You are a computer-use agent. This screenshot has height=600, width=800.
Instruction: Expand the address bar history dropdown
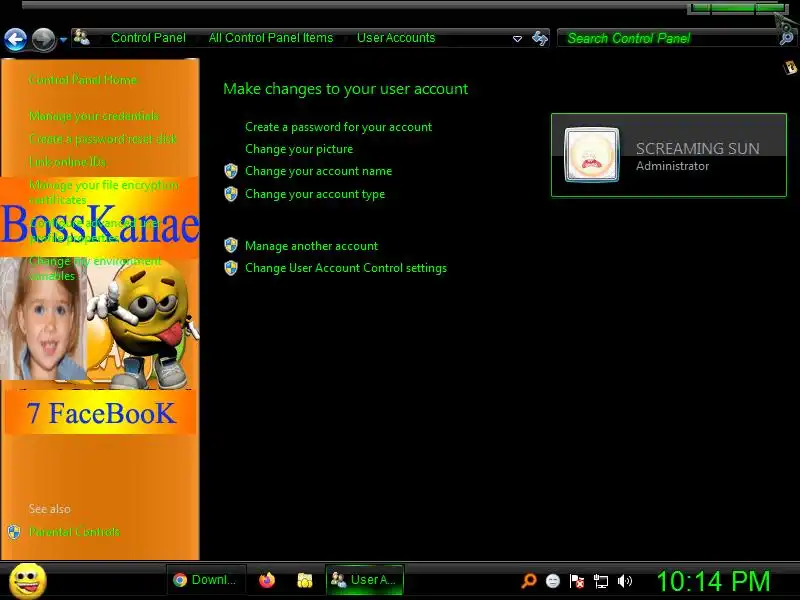(x=517, y=39)
